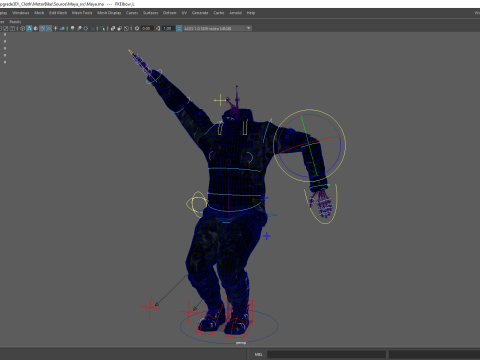Open the Generate menu
This screenshot has width=480, height=360.
200,13
